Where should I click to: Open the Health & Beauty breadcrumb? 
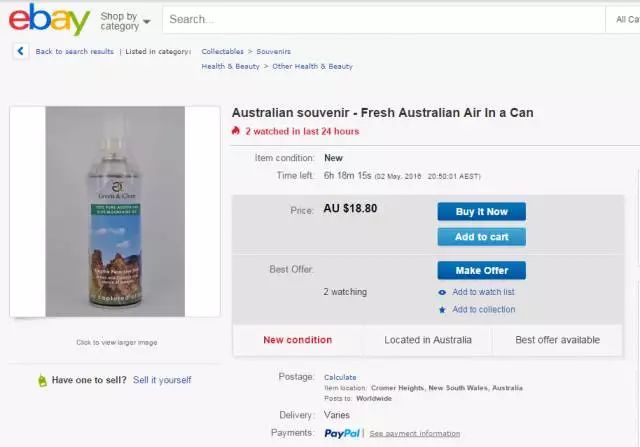[230, 66]
